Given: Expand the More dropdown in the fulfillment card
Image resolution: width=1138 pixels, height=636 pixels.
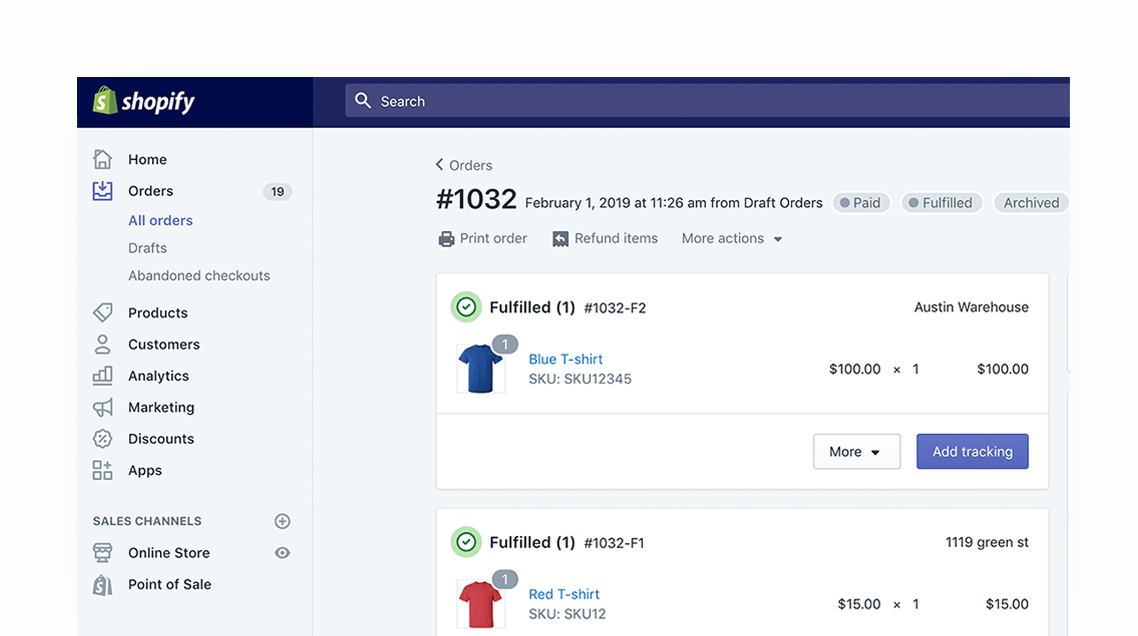Looking at the screenshot, I should click(856, 451).
